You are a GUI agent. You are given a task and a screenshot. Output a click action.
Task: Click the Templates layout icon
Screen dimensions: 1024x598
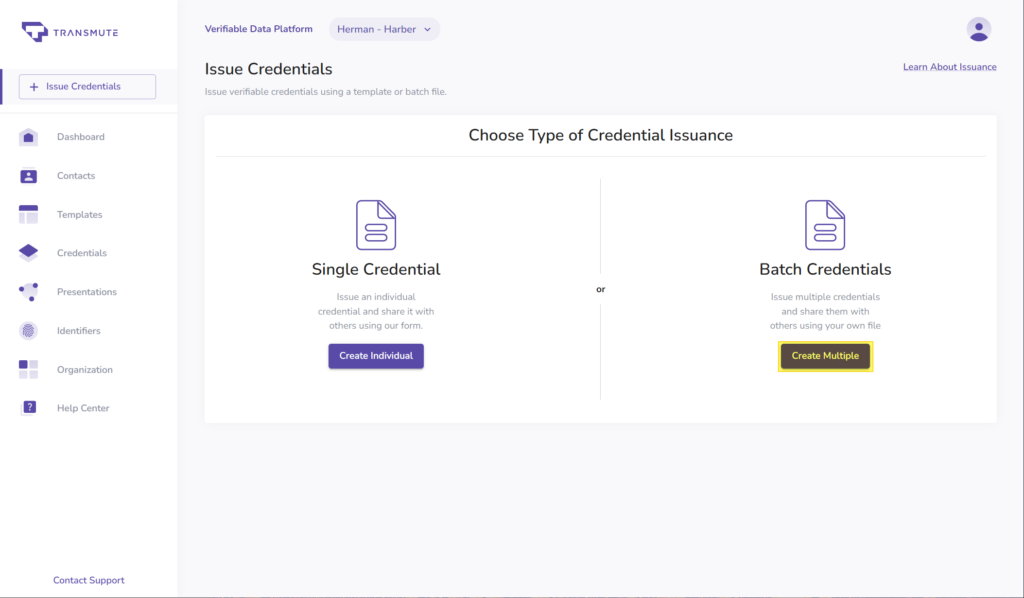[28, 214]
